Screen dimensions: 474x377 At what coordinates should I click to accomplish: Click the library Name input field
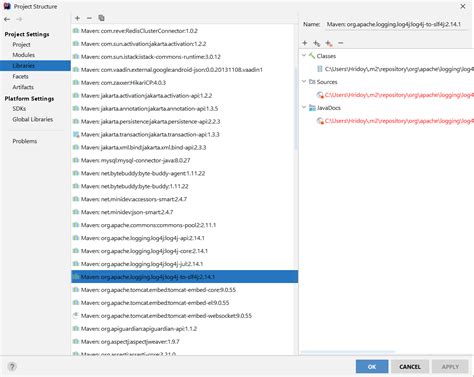click(397, 24)
